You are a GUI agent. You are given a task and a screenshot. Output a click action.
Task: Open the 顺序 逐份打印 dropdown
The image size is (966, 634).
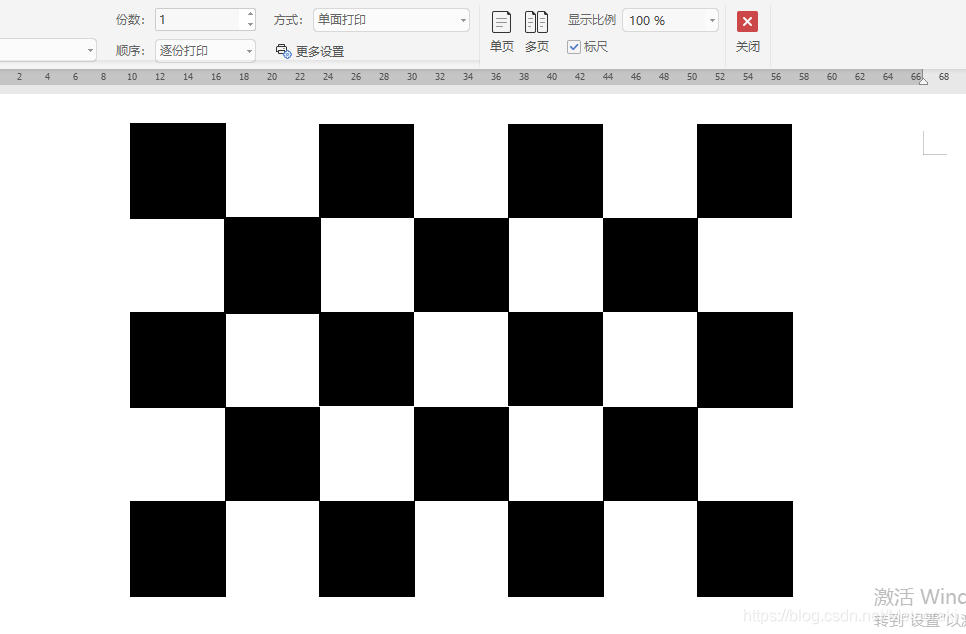(x=205, y=51)
